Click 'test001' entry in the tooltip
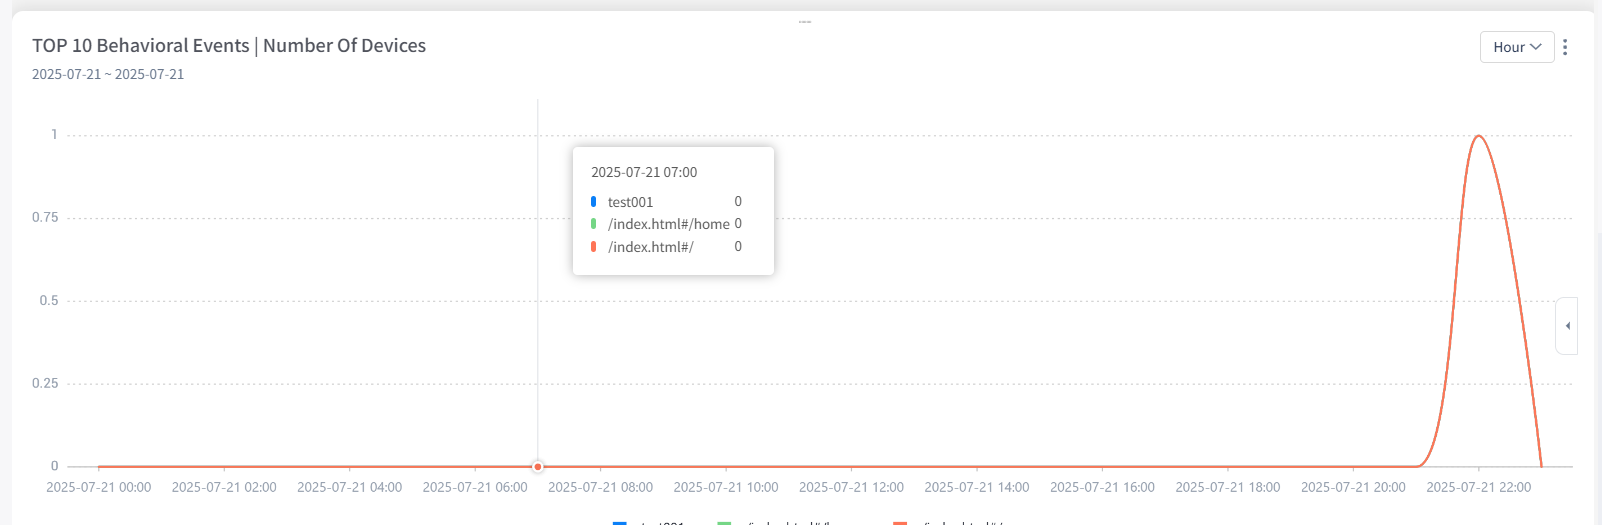Screen dimensions: 1602x525 pyautogui.click(x=630, y=202)
